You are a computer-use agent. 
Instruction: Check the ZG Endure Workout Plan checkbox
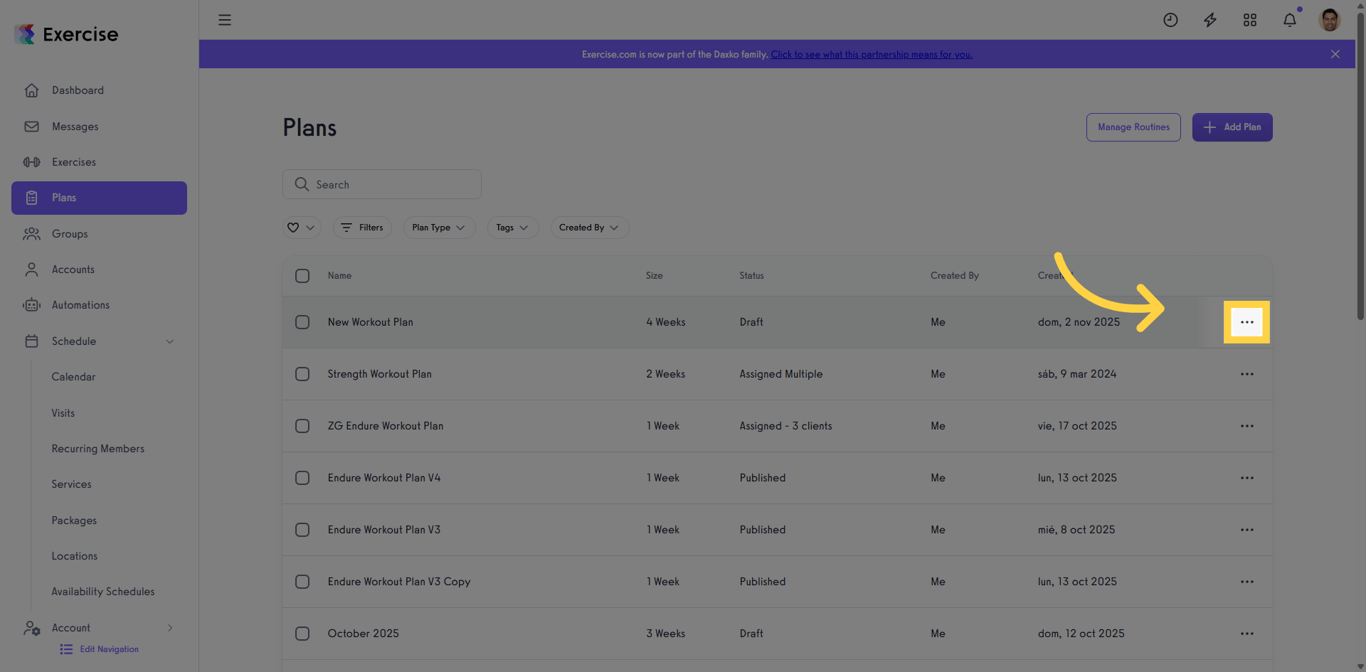pos(302,426)
